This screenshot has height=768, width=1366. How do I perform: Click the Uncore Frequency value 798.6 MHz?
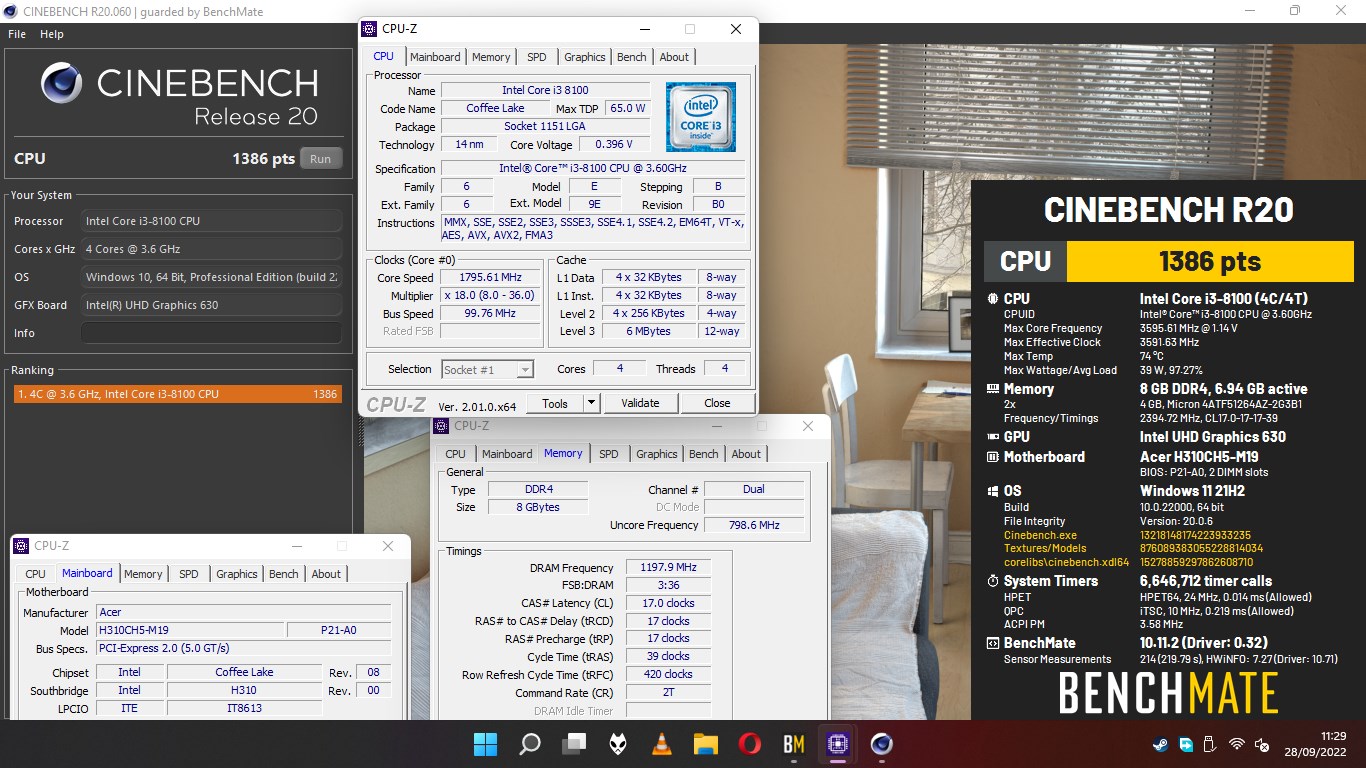754,525
